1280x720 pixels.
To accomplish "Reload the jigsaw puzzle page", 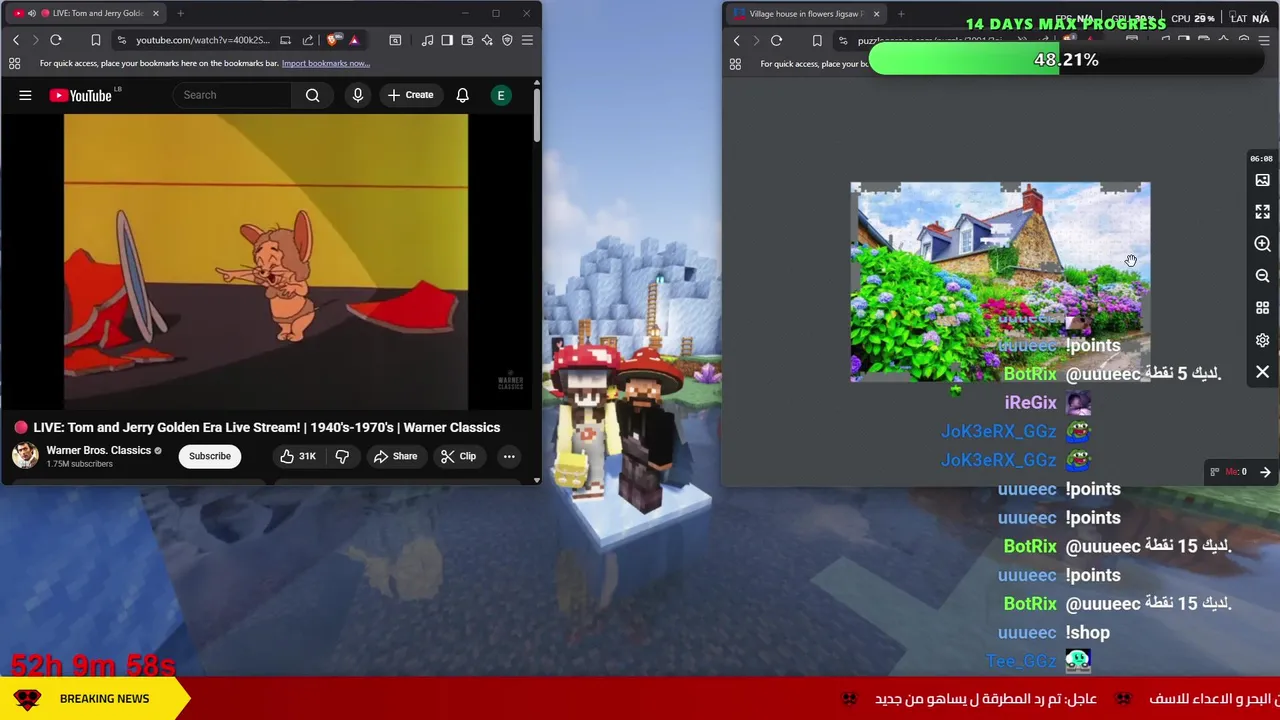I will tap(776, 40).
